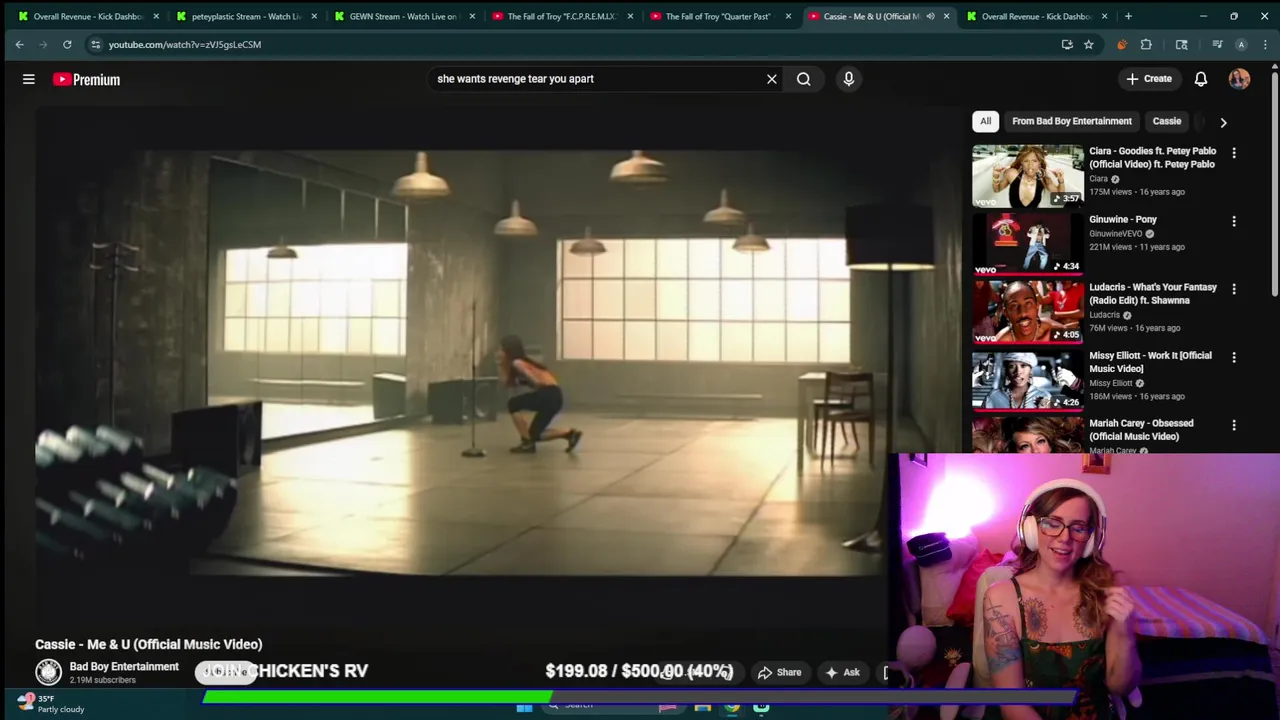1280x720 pixels.
Task: Show more filter chips with arrow
Action: (x=1223, y=122)
